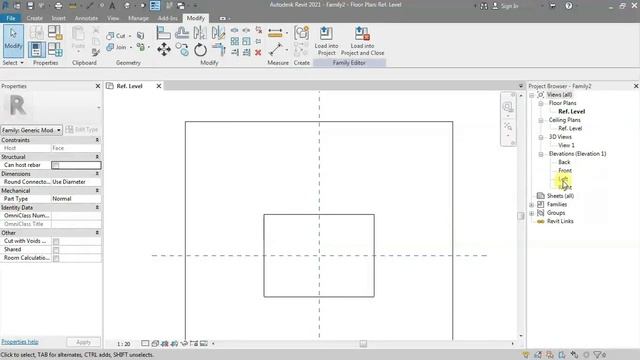Switch to the Annotate ribbon tab
This screenshot has height=360, width=640.
click(x=86, y=18)
